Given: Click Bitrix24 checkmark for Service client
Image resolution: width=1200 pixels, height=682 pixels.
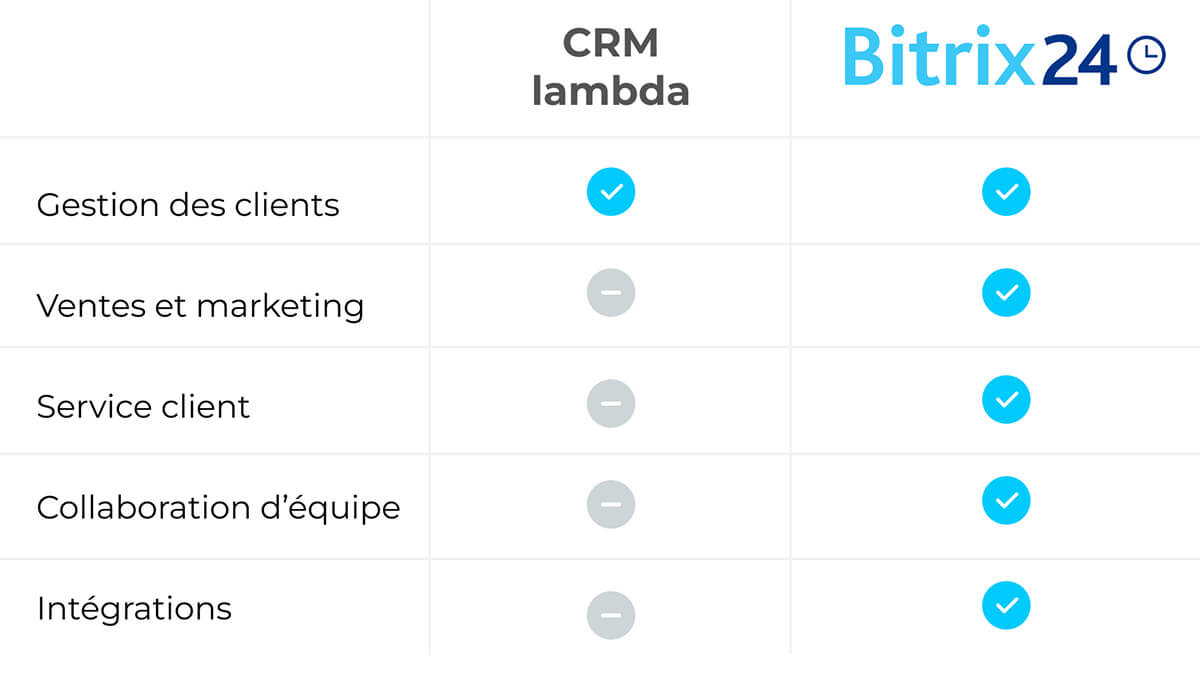Looking at the screenshot, I should (1006, 400).
